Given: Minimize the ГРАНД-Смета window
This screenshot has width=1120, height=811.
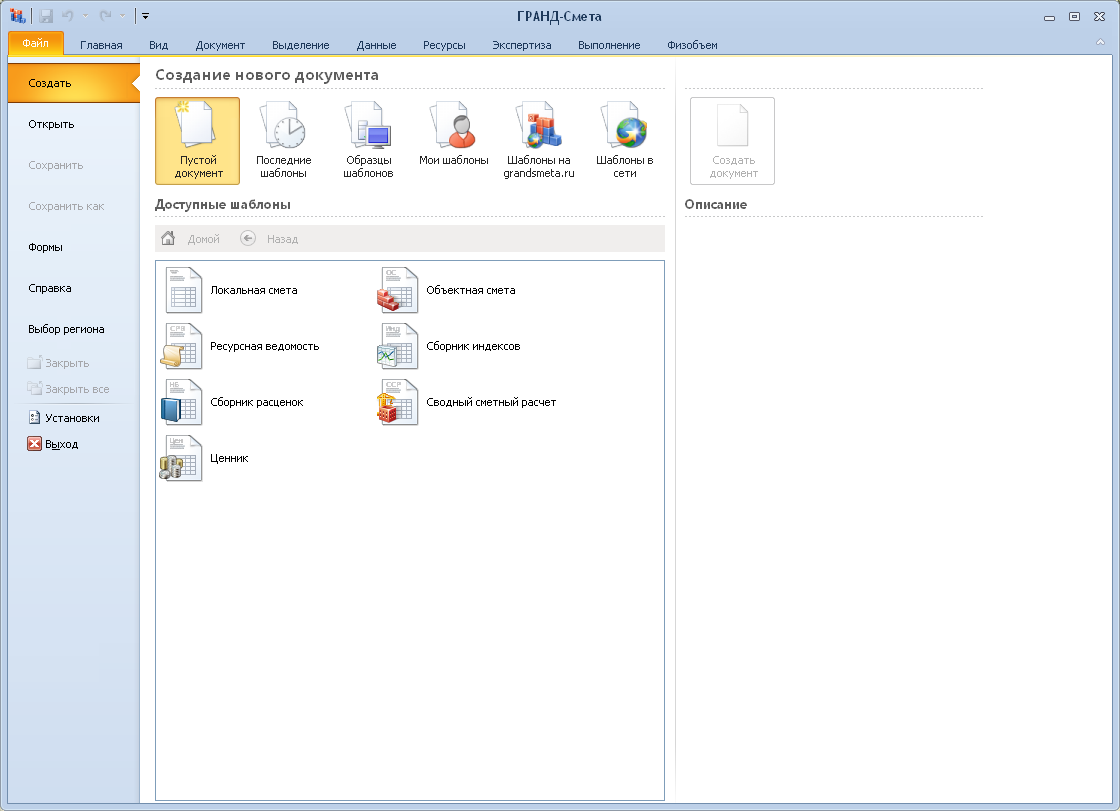Looking at the screenshot, I should point(1049,17).
